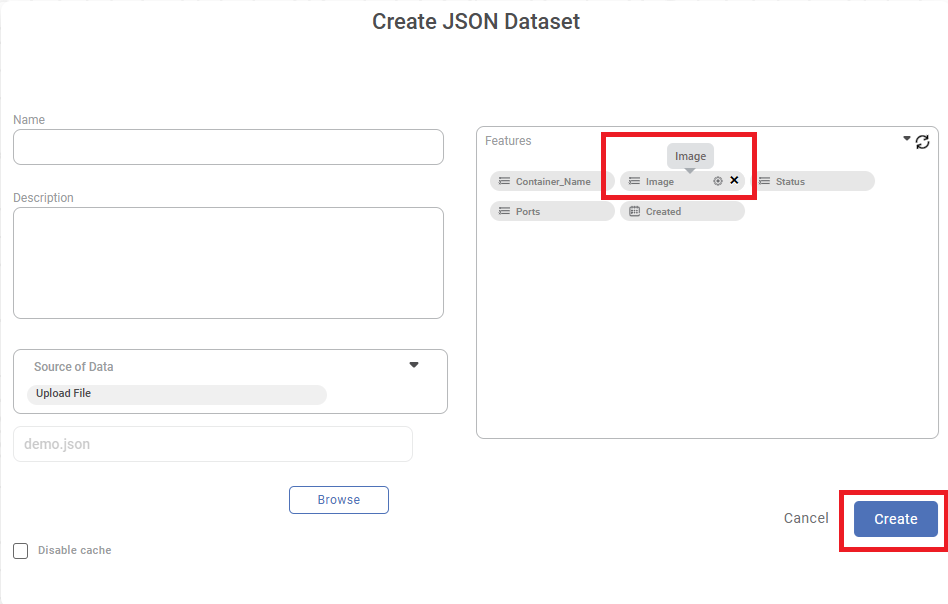This screenshot has height=604, width=948.
Task: Click the list icon on the Status chip
Action: [764, 181]
